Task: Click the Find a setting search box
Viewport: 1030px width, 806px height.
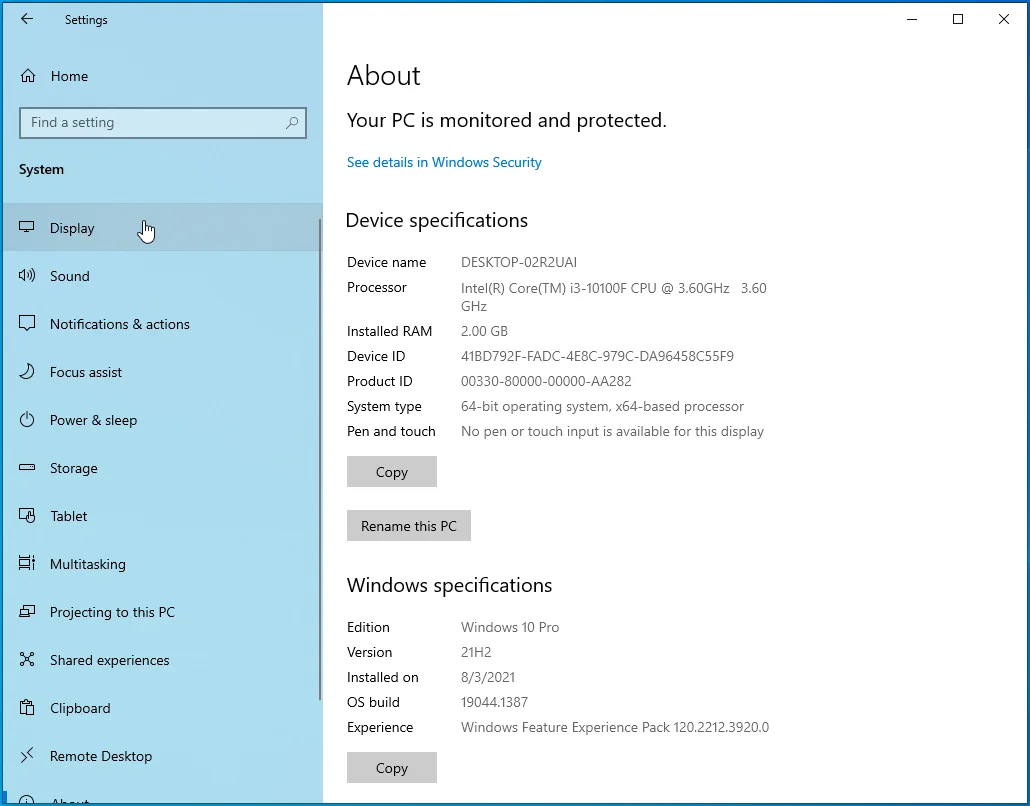Action: click(163, 123)
